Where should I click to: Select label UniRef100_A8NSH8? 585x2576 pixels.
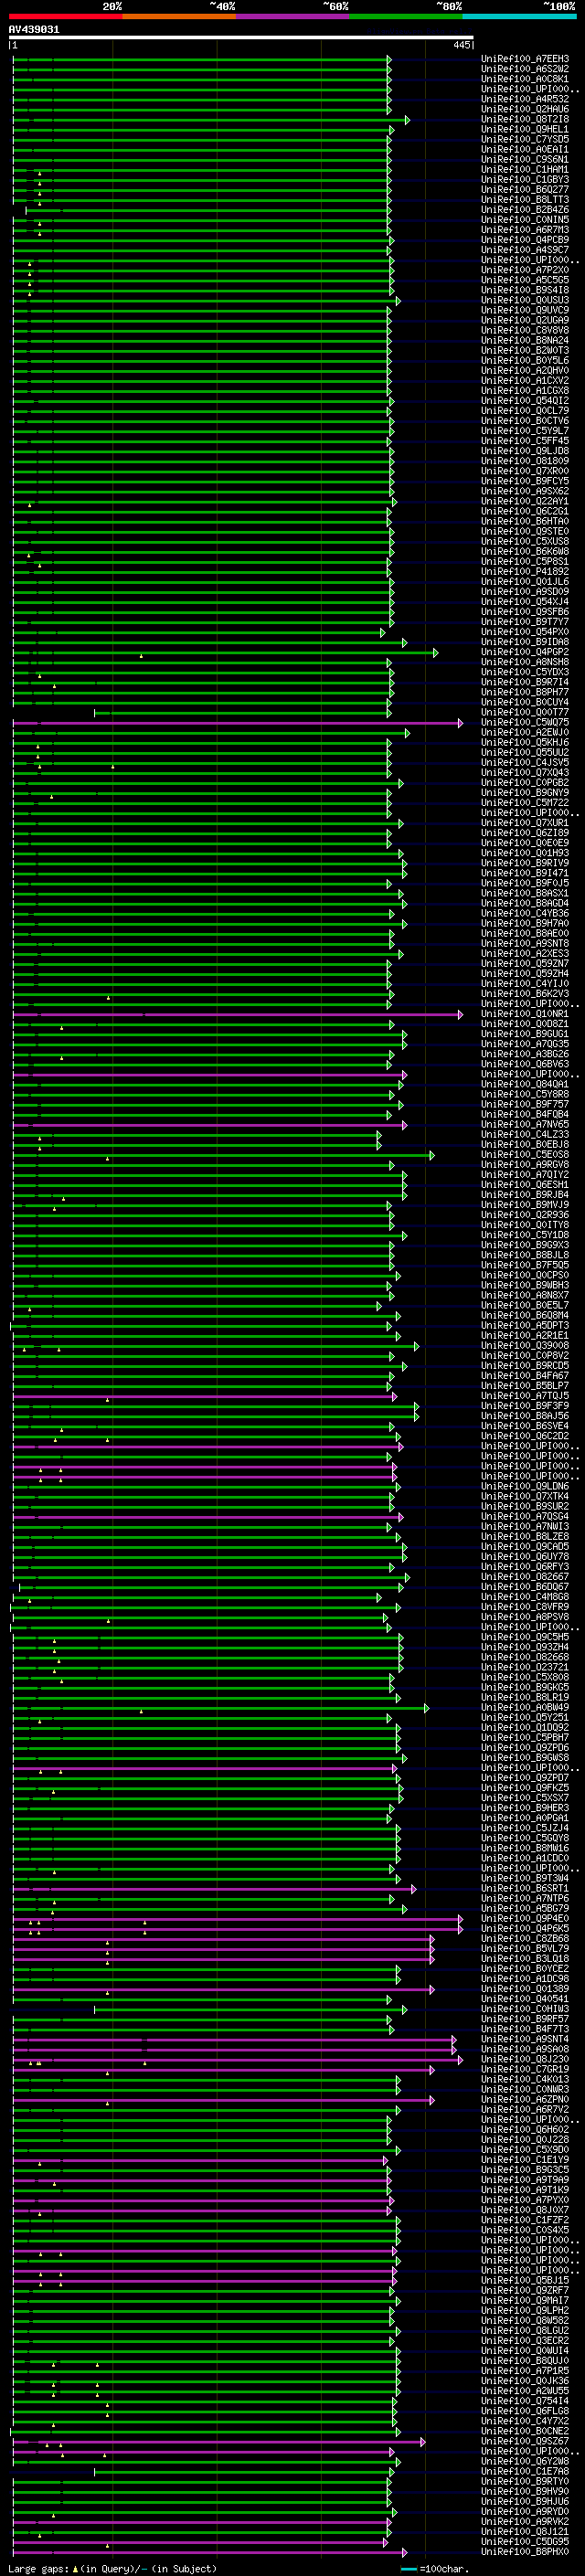525,662
